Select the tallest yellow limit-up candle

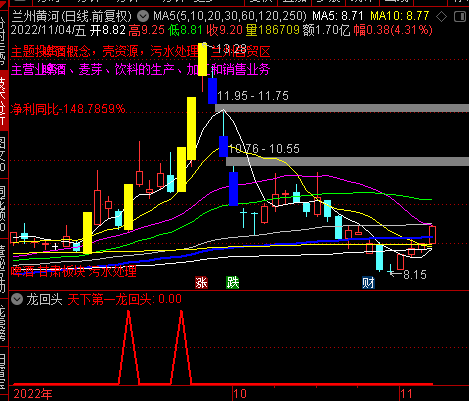(191, 129)
